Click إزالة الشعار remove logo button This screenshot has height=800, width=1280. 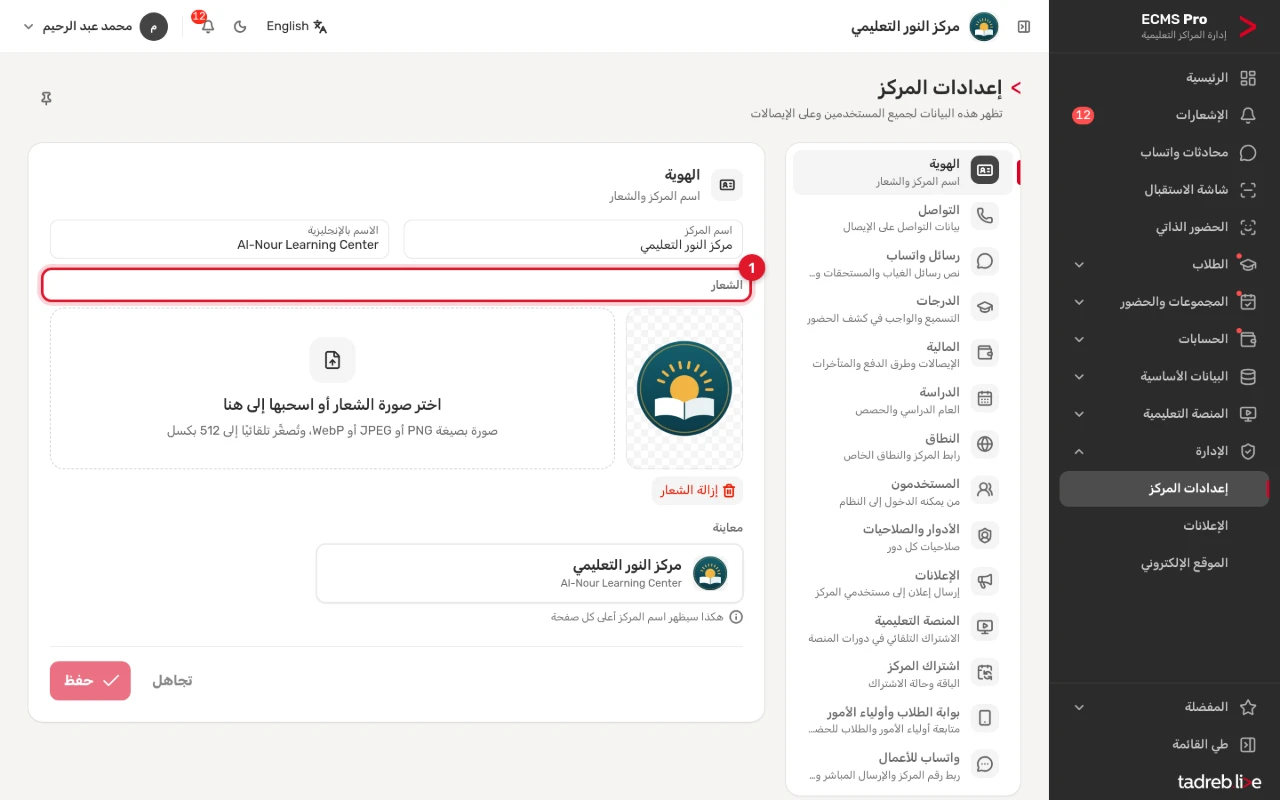[698, 490]
